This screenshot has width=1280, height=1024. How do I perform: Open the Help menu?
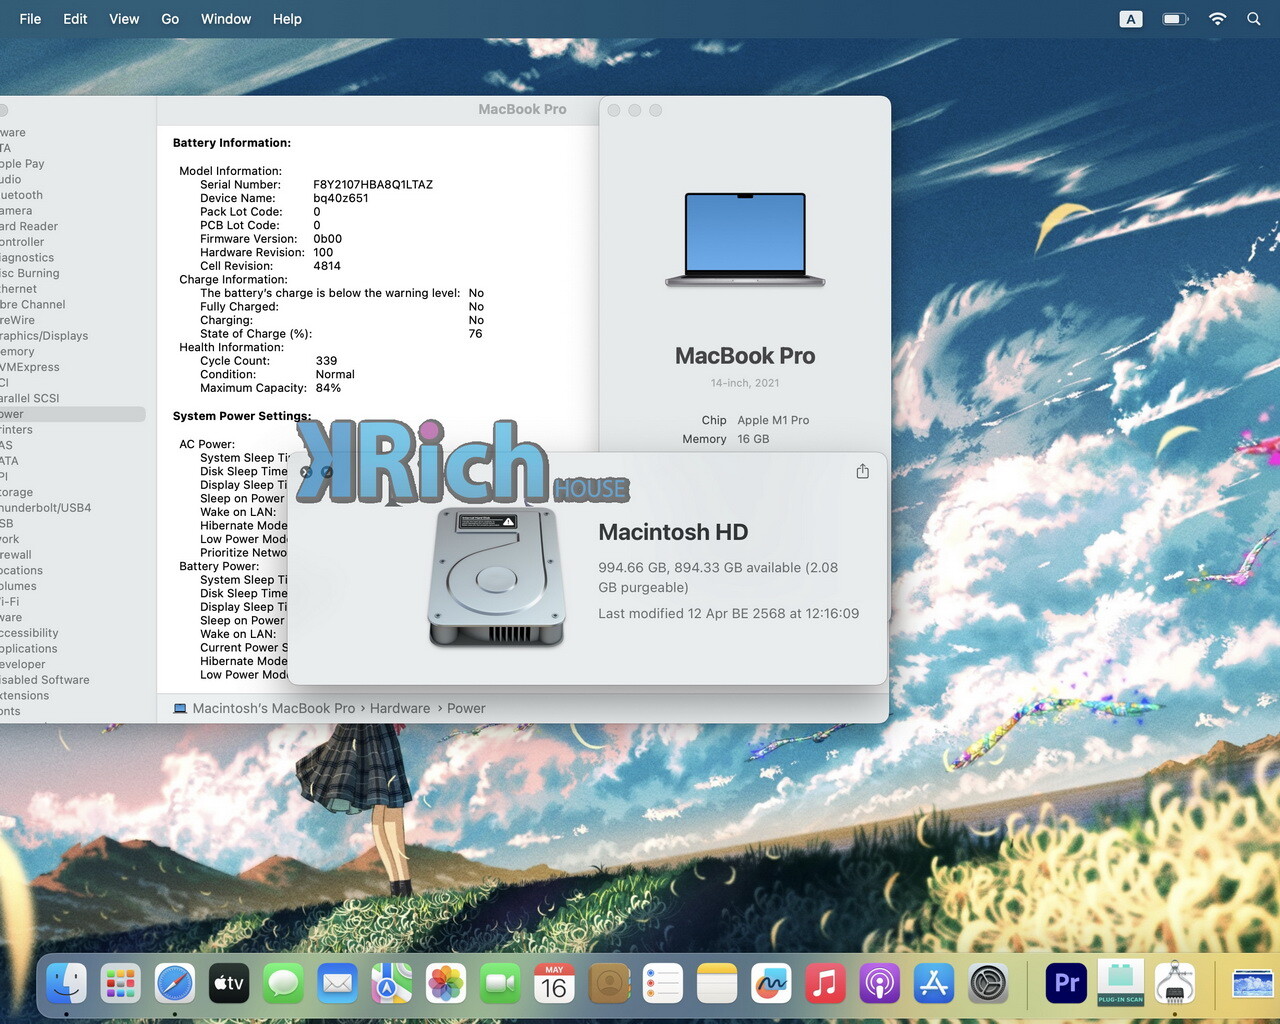(x=287, y=19)
